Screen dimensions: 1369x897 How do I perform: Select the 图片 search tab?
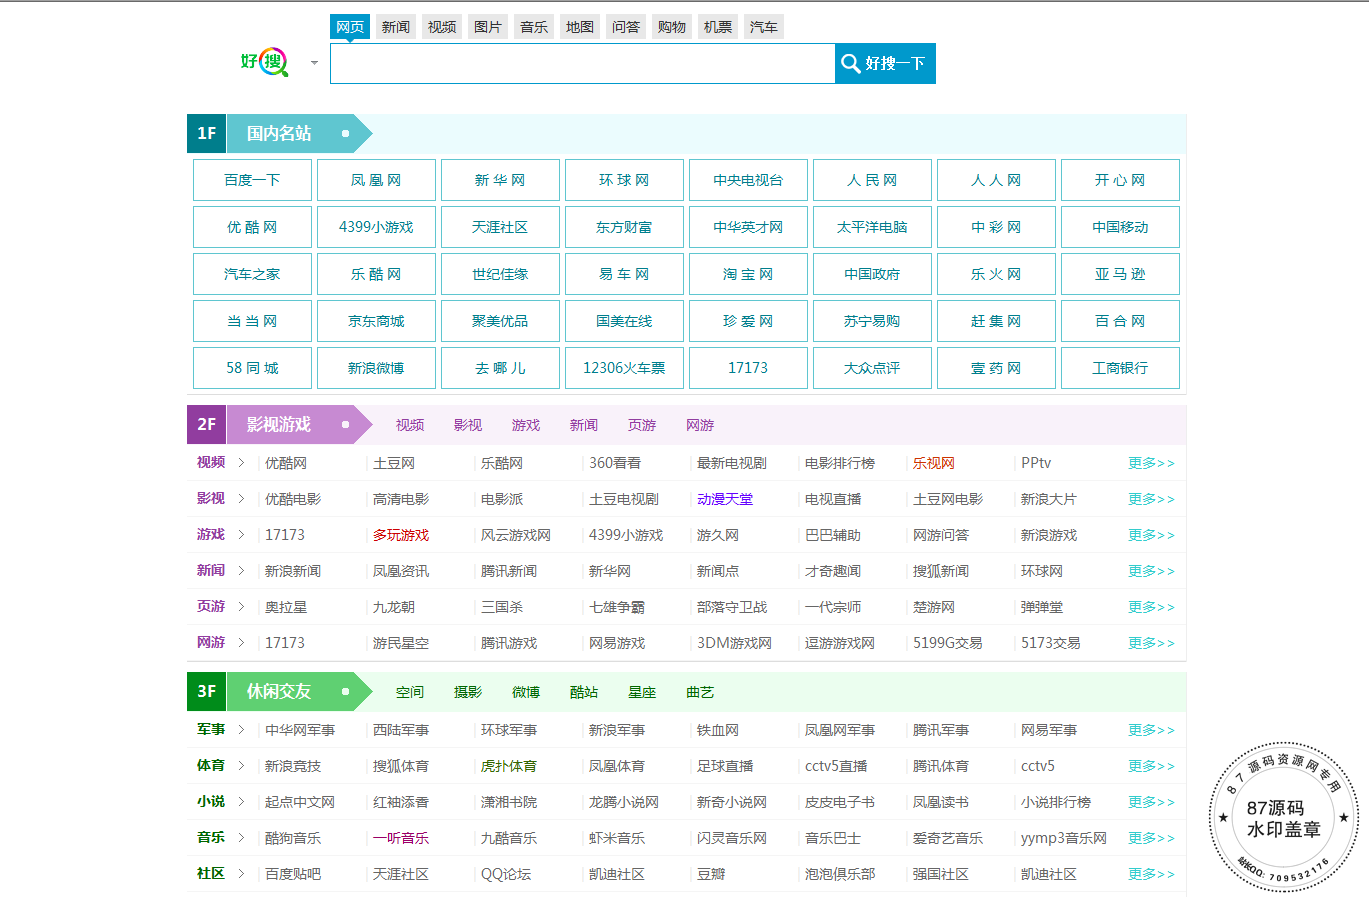(x=488, y=27)
